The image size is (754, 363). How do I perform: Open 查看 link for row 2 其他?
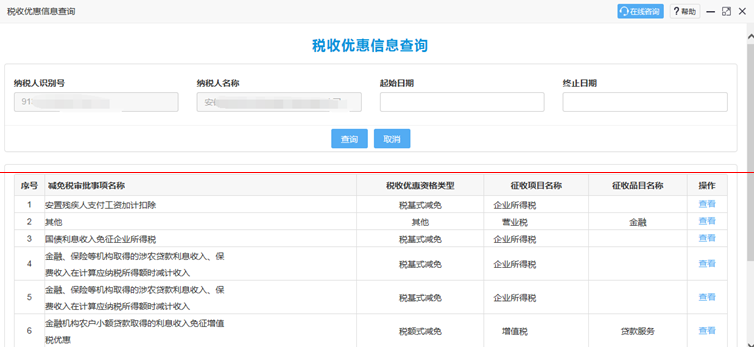point(707,221)
